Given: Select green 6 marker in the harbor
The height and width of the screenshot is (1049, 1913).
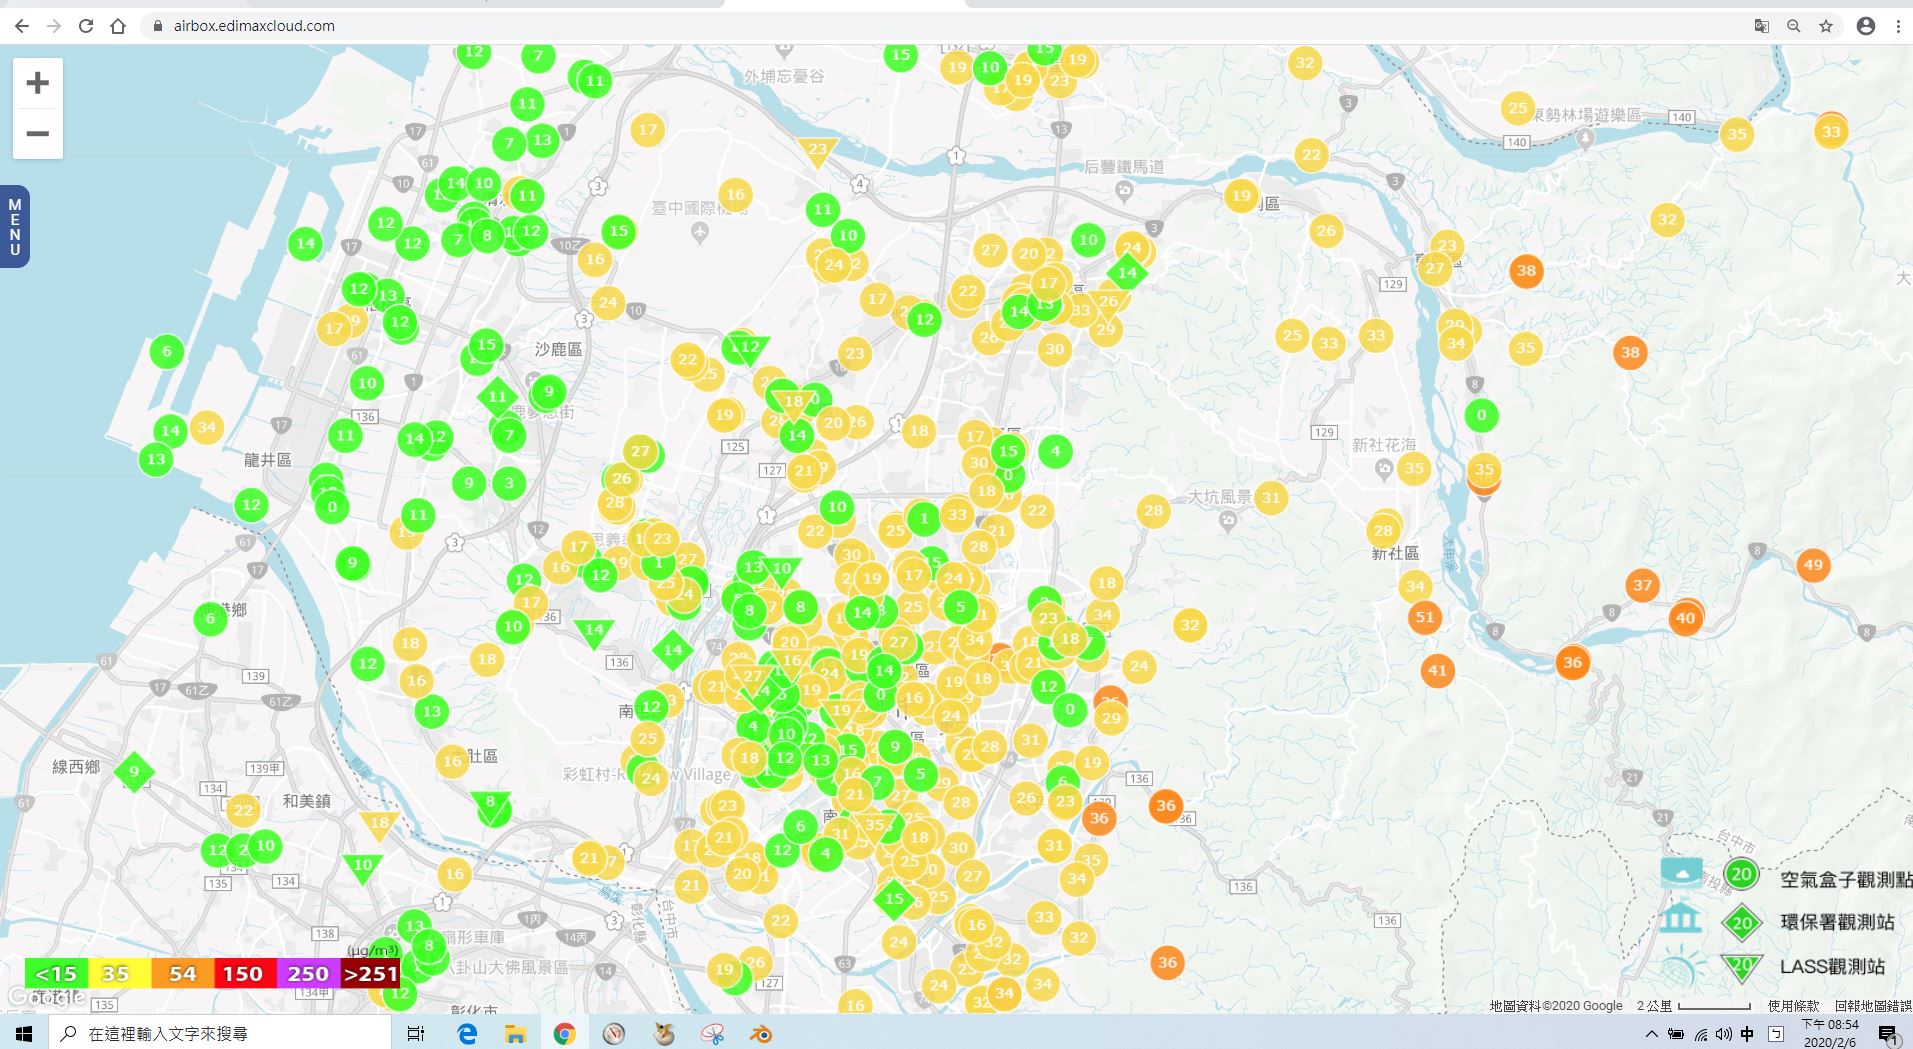Looking at the screenshot, I should 167,351.
